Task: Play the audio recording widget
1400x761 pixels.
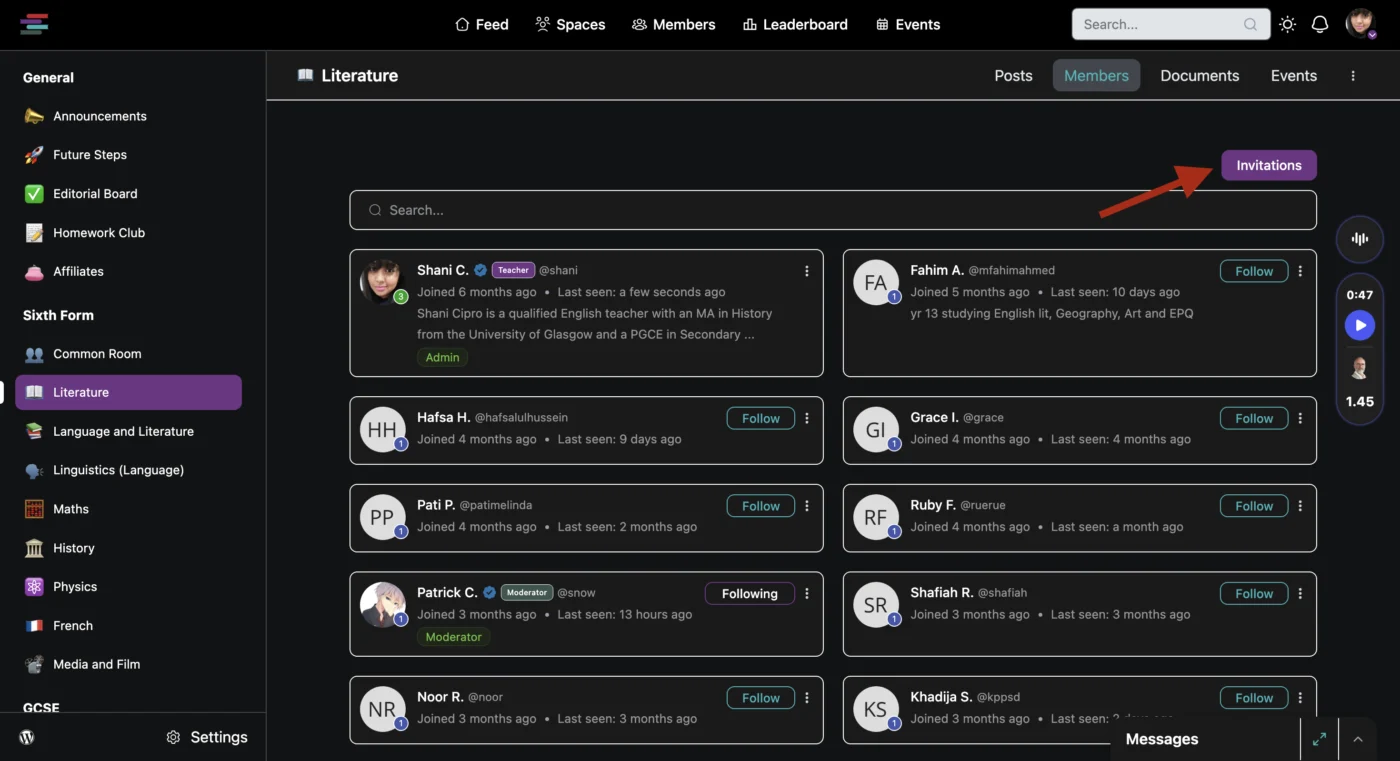Action: coord(1359,325)
